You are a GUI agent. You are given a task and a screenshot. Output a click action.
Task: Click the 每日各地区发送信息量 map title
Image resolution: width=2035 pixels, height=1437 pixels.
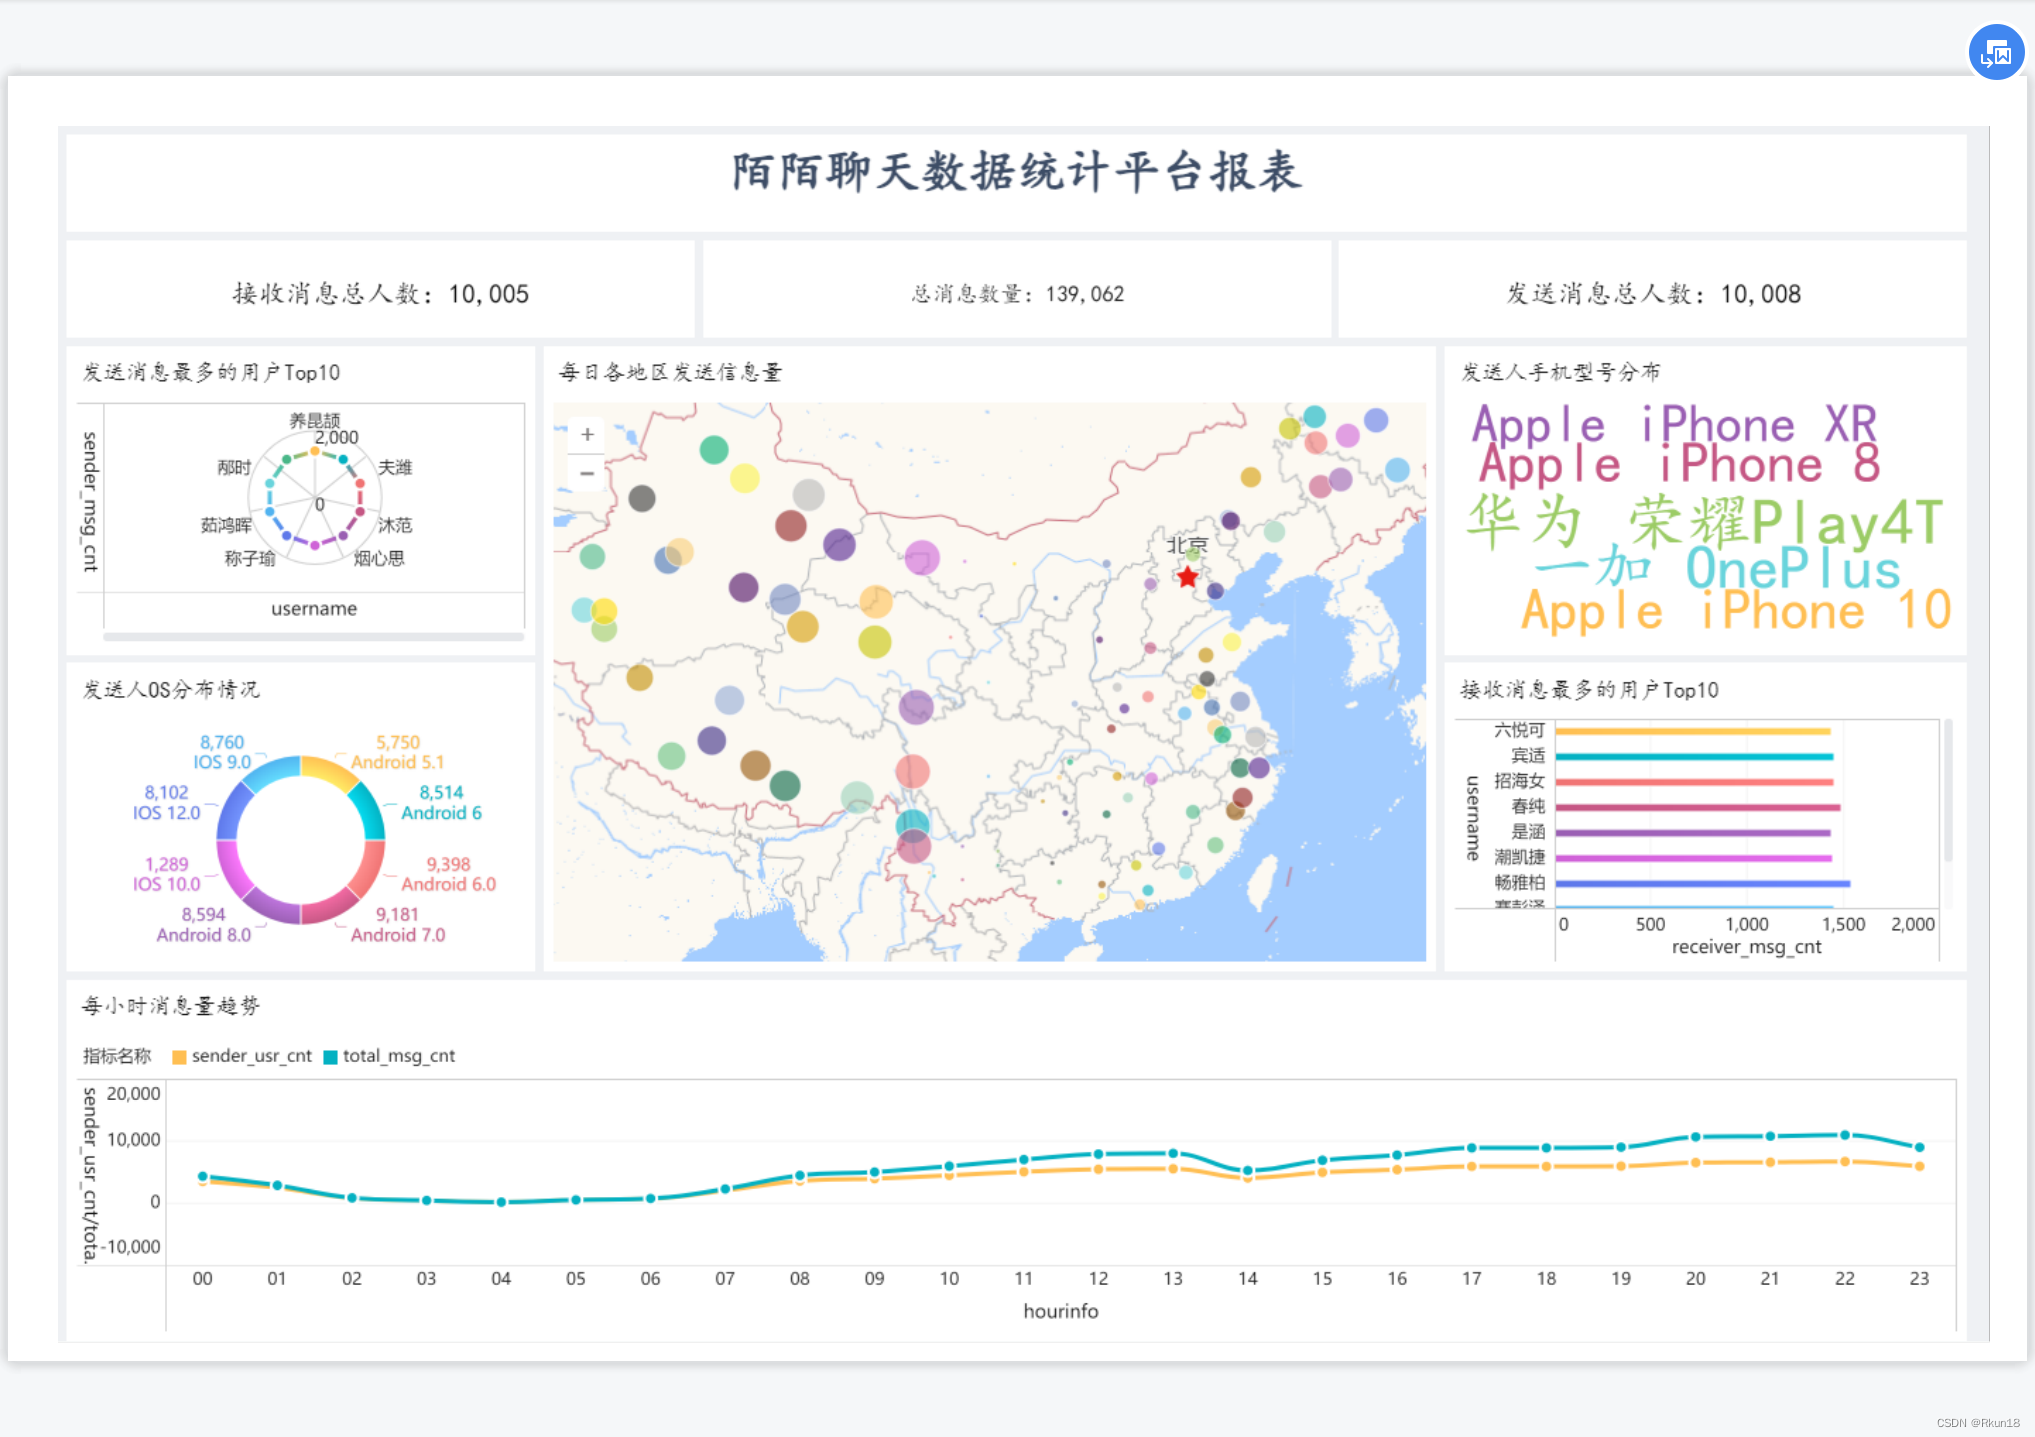coord(670,373)
